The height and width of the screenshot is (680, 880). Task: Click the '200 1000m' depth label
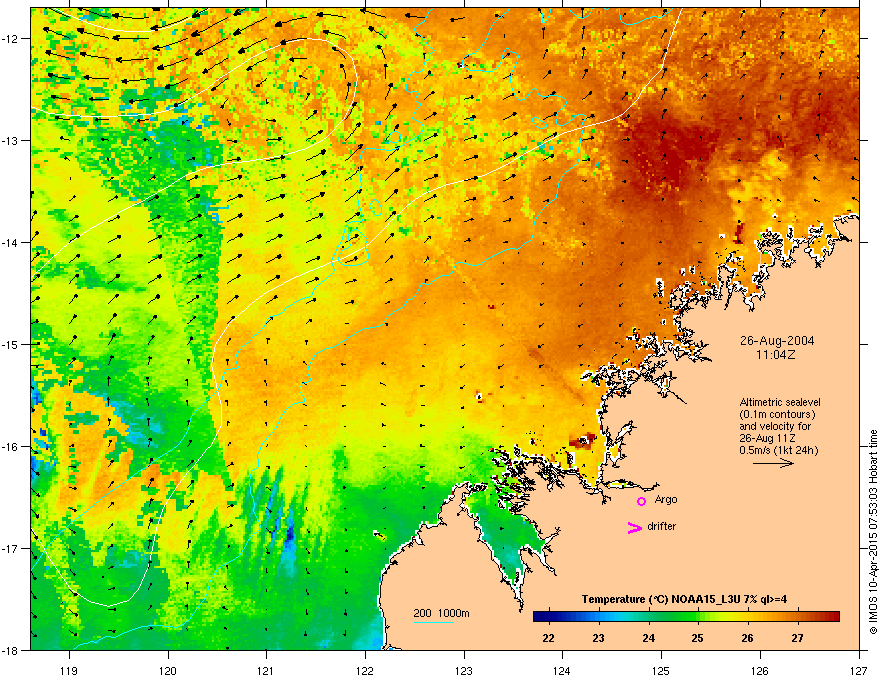(x=441, y=613)
